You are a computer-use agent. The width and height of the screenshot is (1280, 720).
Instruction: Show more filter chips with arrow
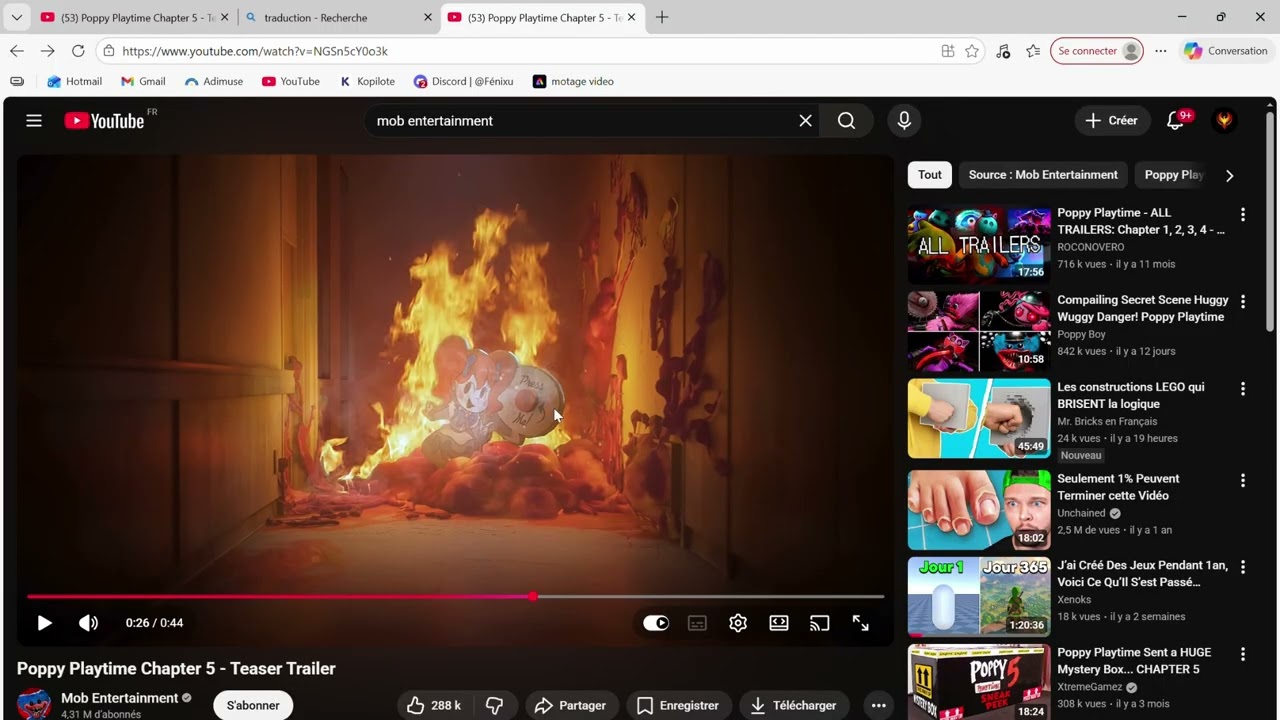coord(1229,175)
